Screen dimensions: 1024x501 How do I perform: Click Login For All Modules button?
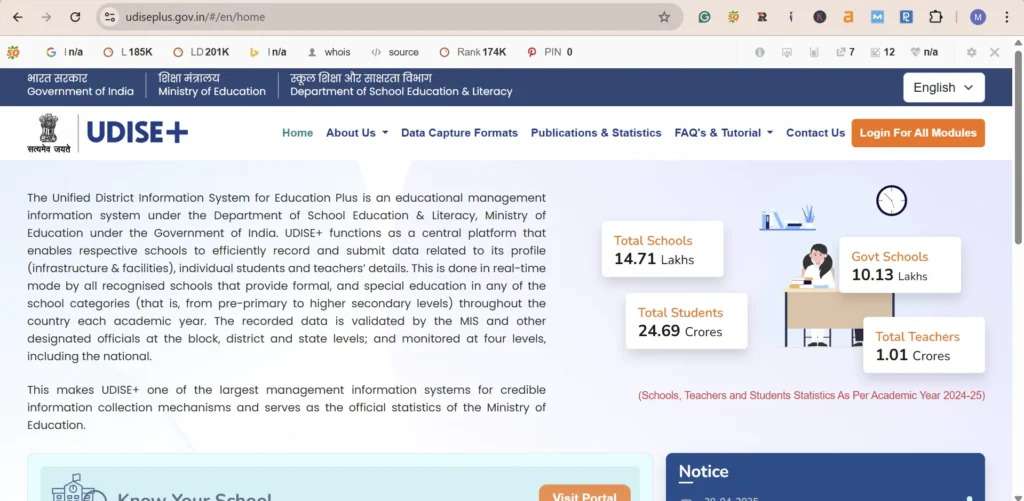[x=917, y=133]
